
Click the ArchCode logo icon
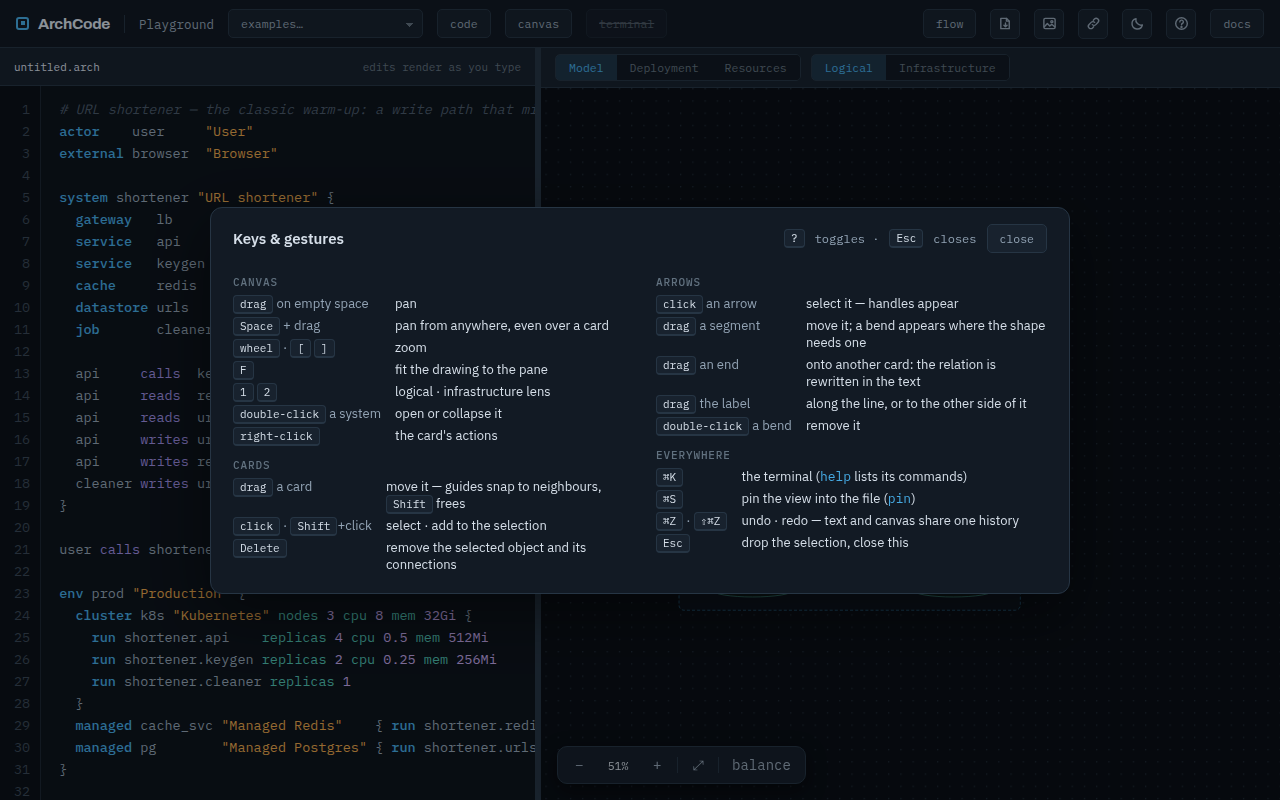(x=22, y=24)
